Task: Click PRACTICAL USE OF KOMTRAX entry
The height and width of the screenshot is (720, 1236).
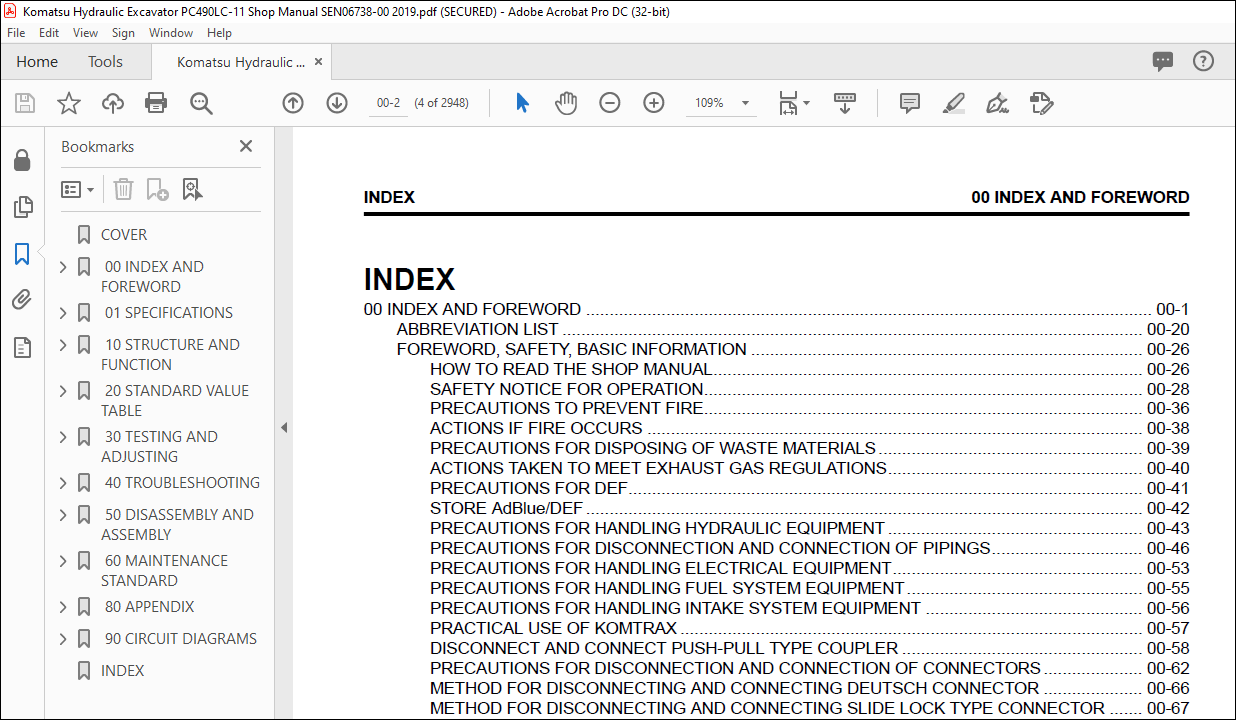Action: point(554,628)
